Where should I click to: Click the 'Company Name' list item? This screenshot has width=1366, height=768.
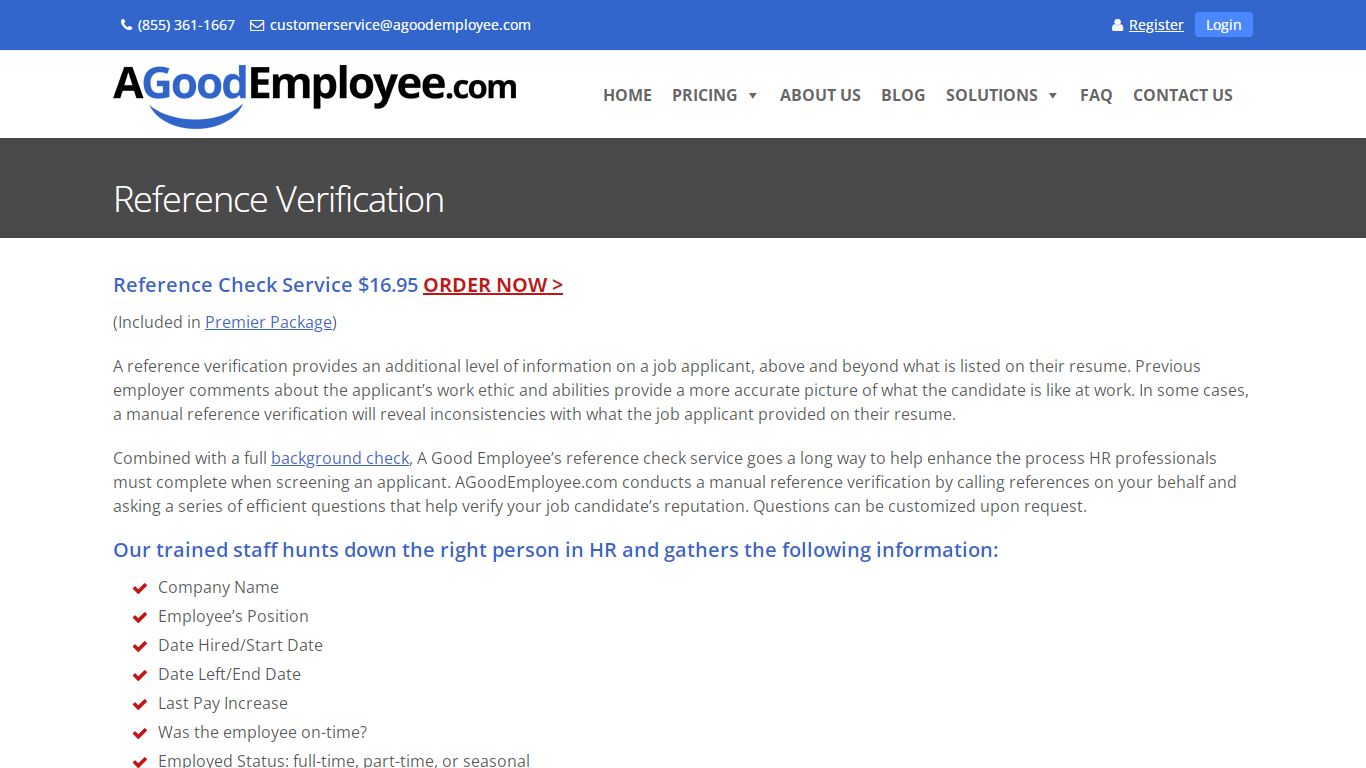pyautogui.click(x=218, y=588)
